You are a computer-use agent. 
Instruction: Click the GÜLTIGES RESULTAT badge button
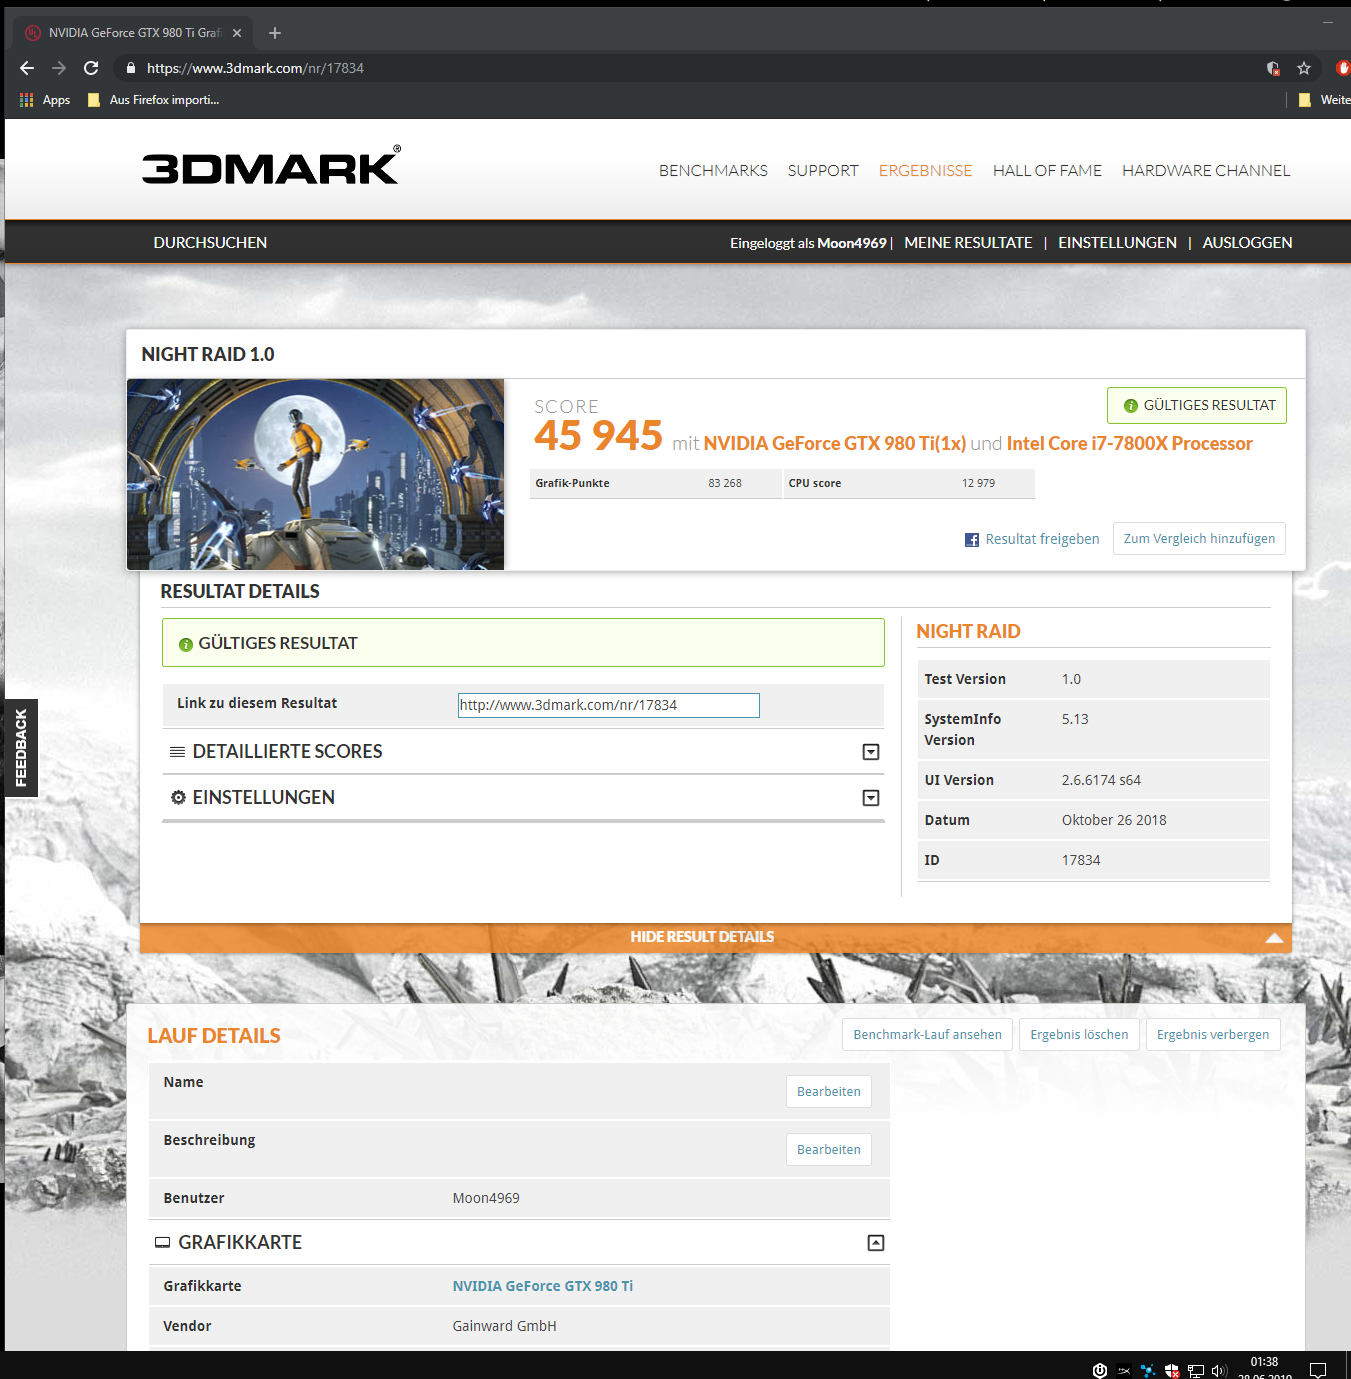pyautogui.click(x=1197, y=405)
